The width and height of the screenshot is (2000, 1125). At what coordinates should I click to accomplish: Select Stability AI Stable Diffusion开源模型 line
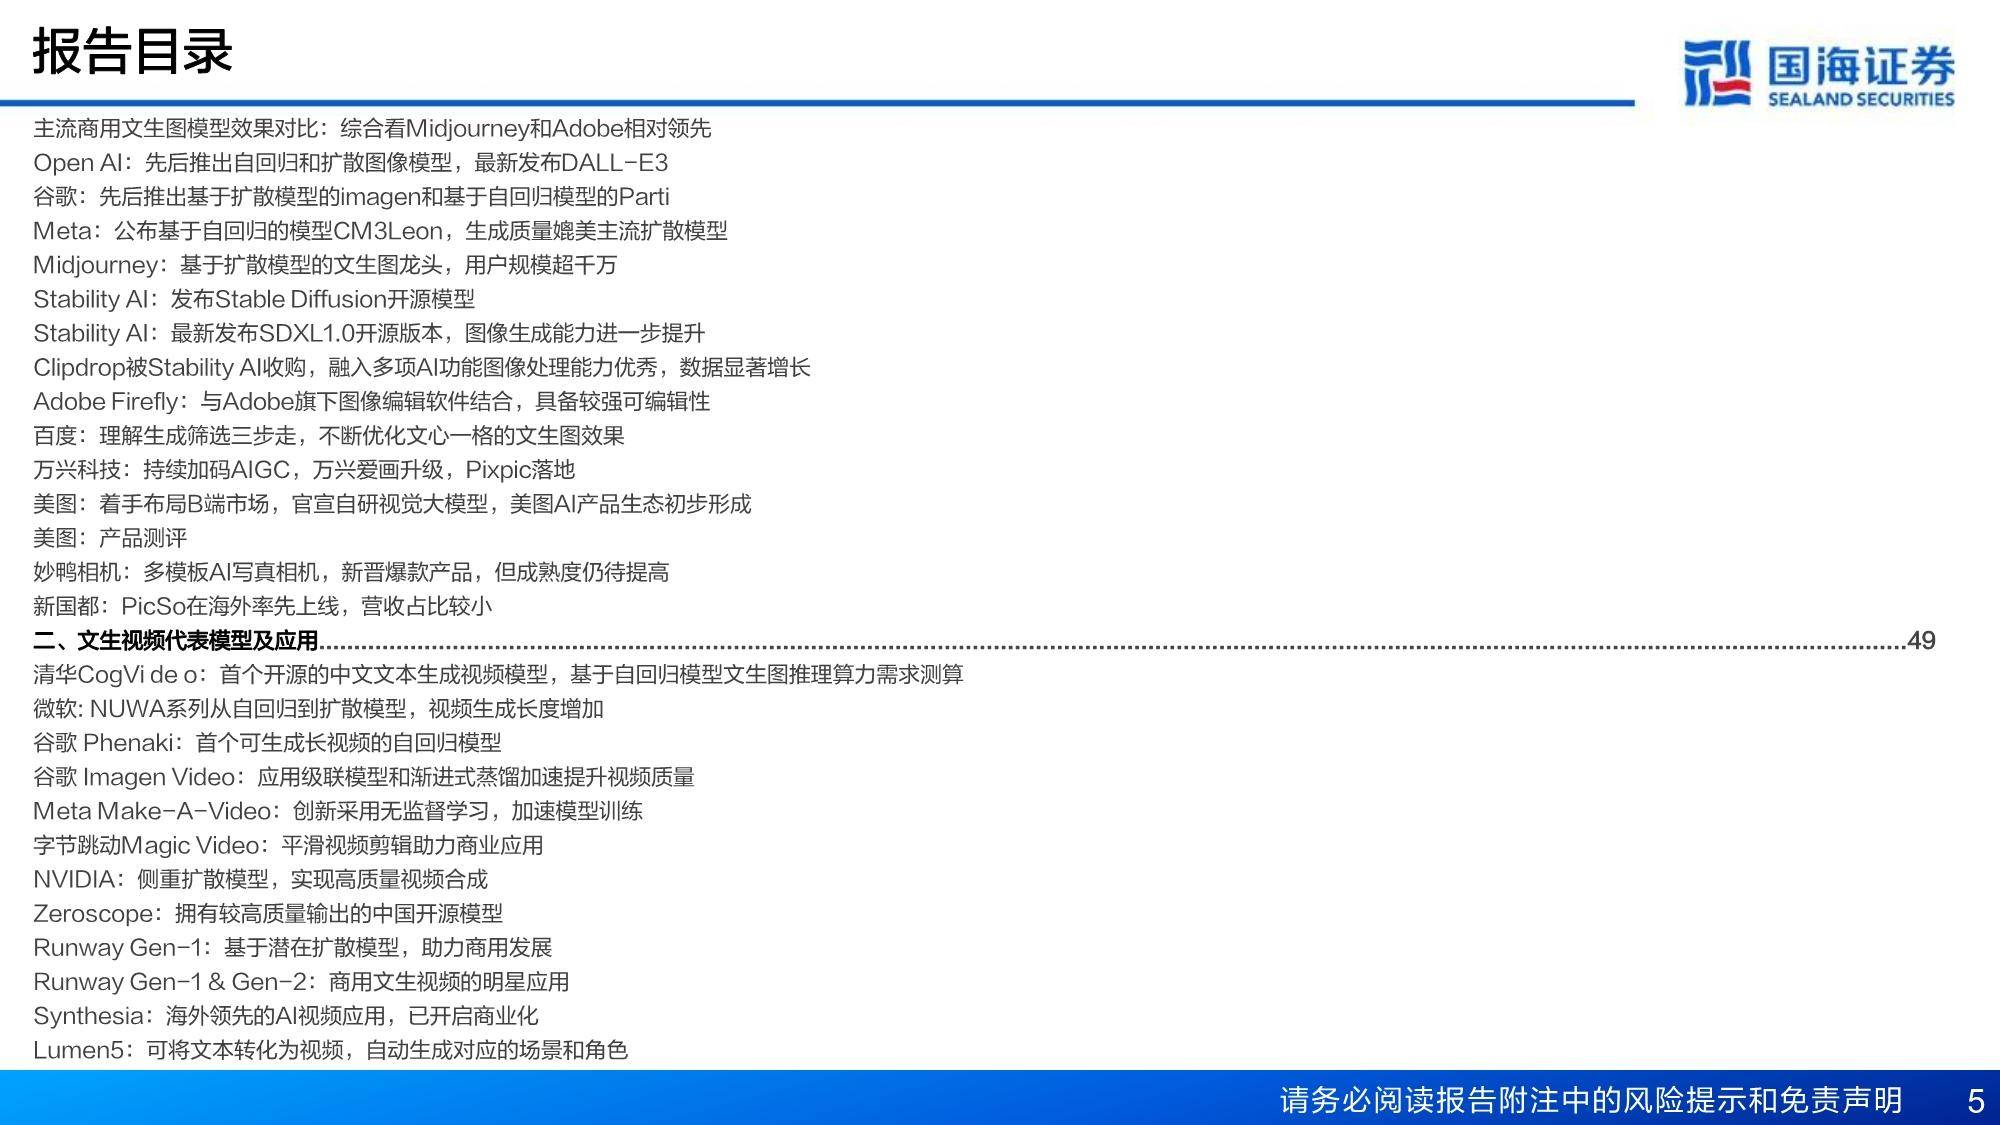pyautogui.click(x=254, y=299)
